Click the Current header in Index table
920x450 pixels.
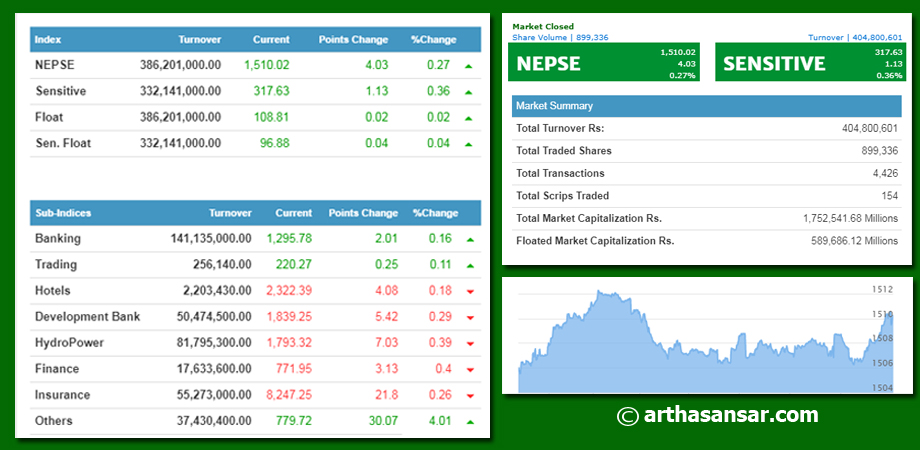[271, 40]
